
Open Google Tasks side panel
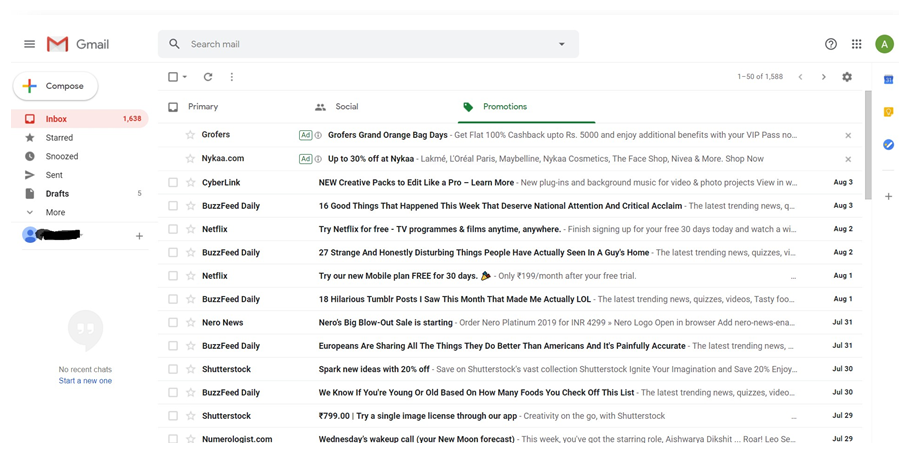888,144
